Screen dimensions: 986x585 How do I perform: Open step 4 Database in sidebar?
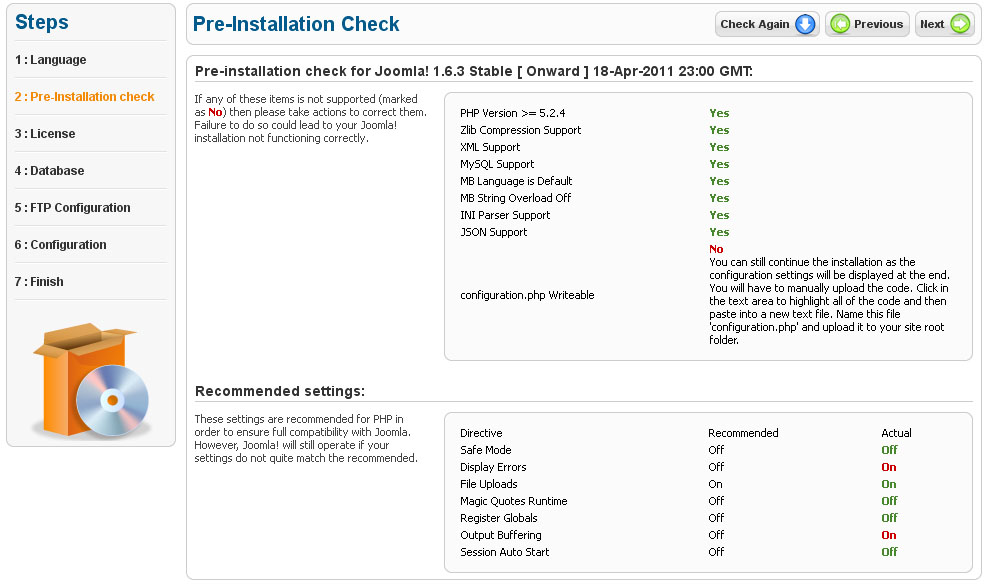(49, 171)
